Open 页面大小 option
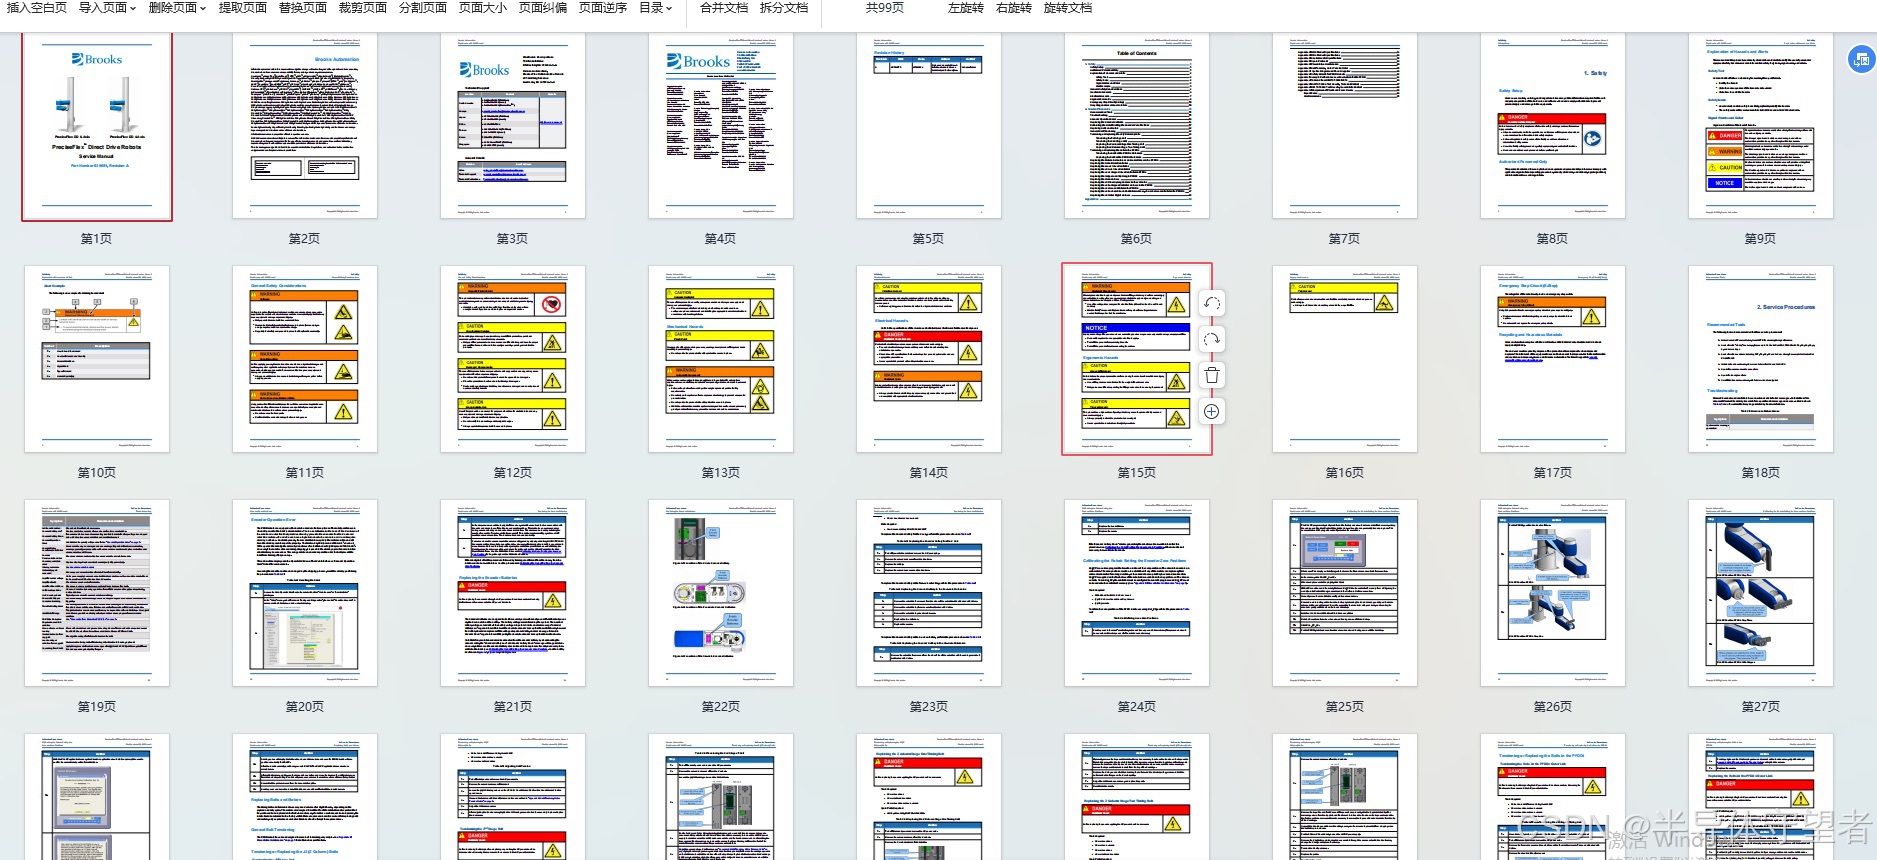This screenshot has height=860, width=1877. (x=483, y=8)
